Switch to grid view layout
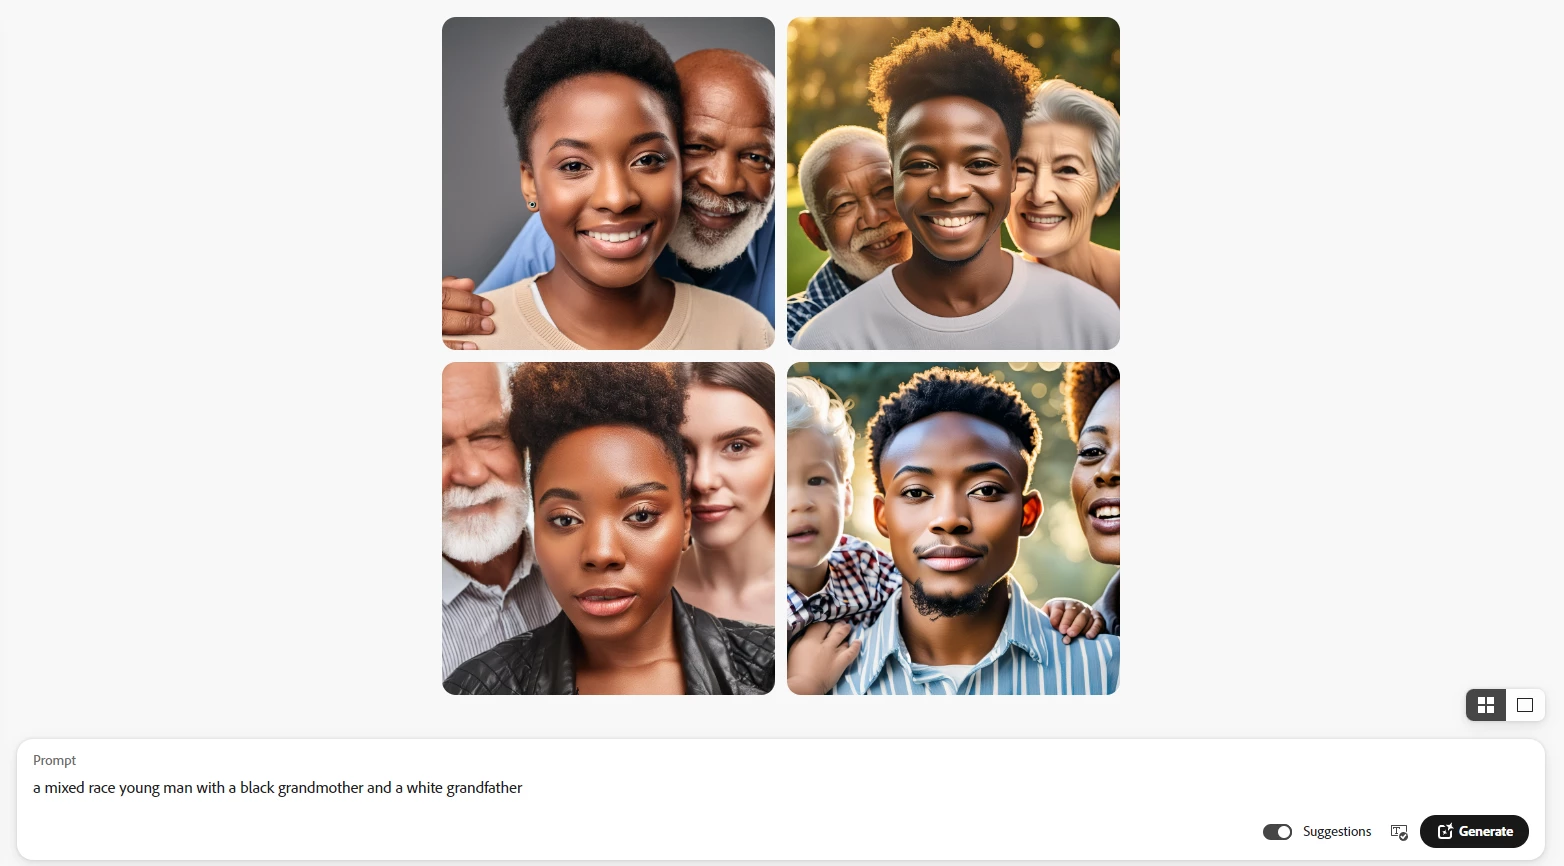The height and width of the screenshot is (866, 1564). coord(1486,705)
